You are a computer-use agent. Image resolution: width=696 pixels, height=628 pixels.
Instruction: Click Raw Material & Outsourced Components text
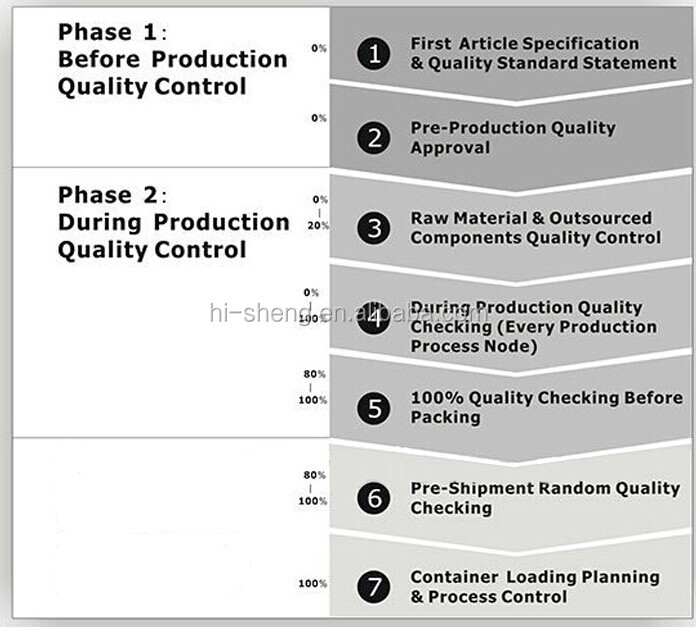536,228
